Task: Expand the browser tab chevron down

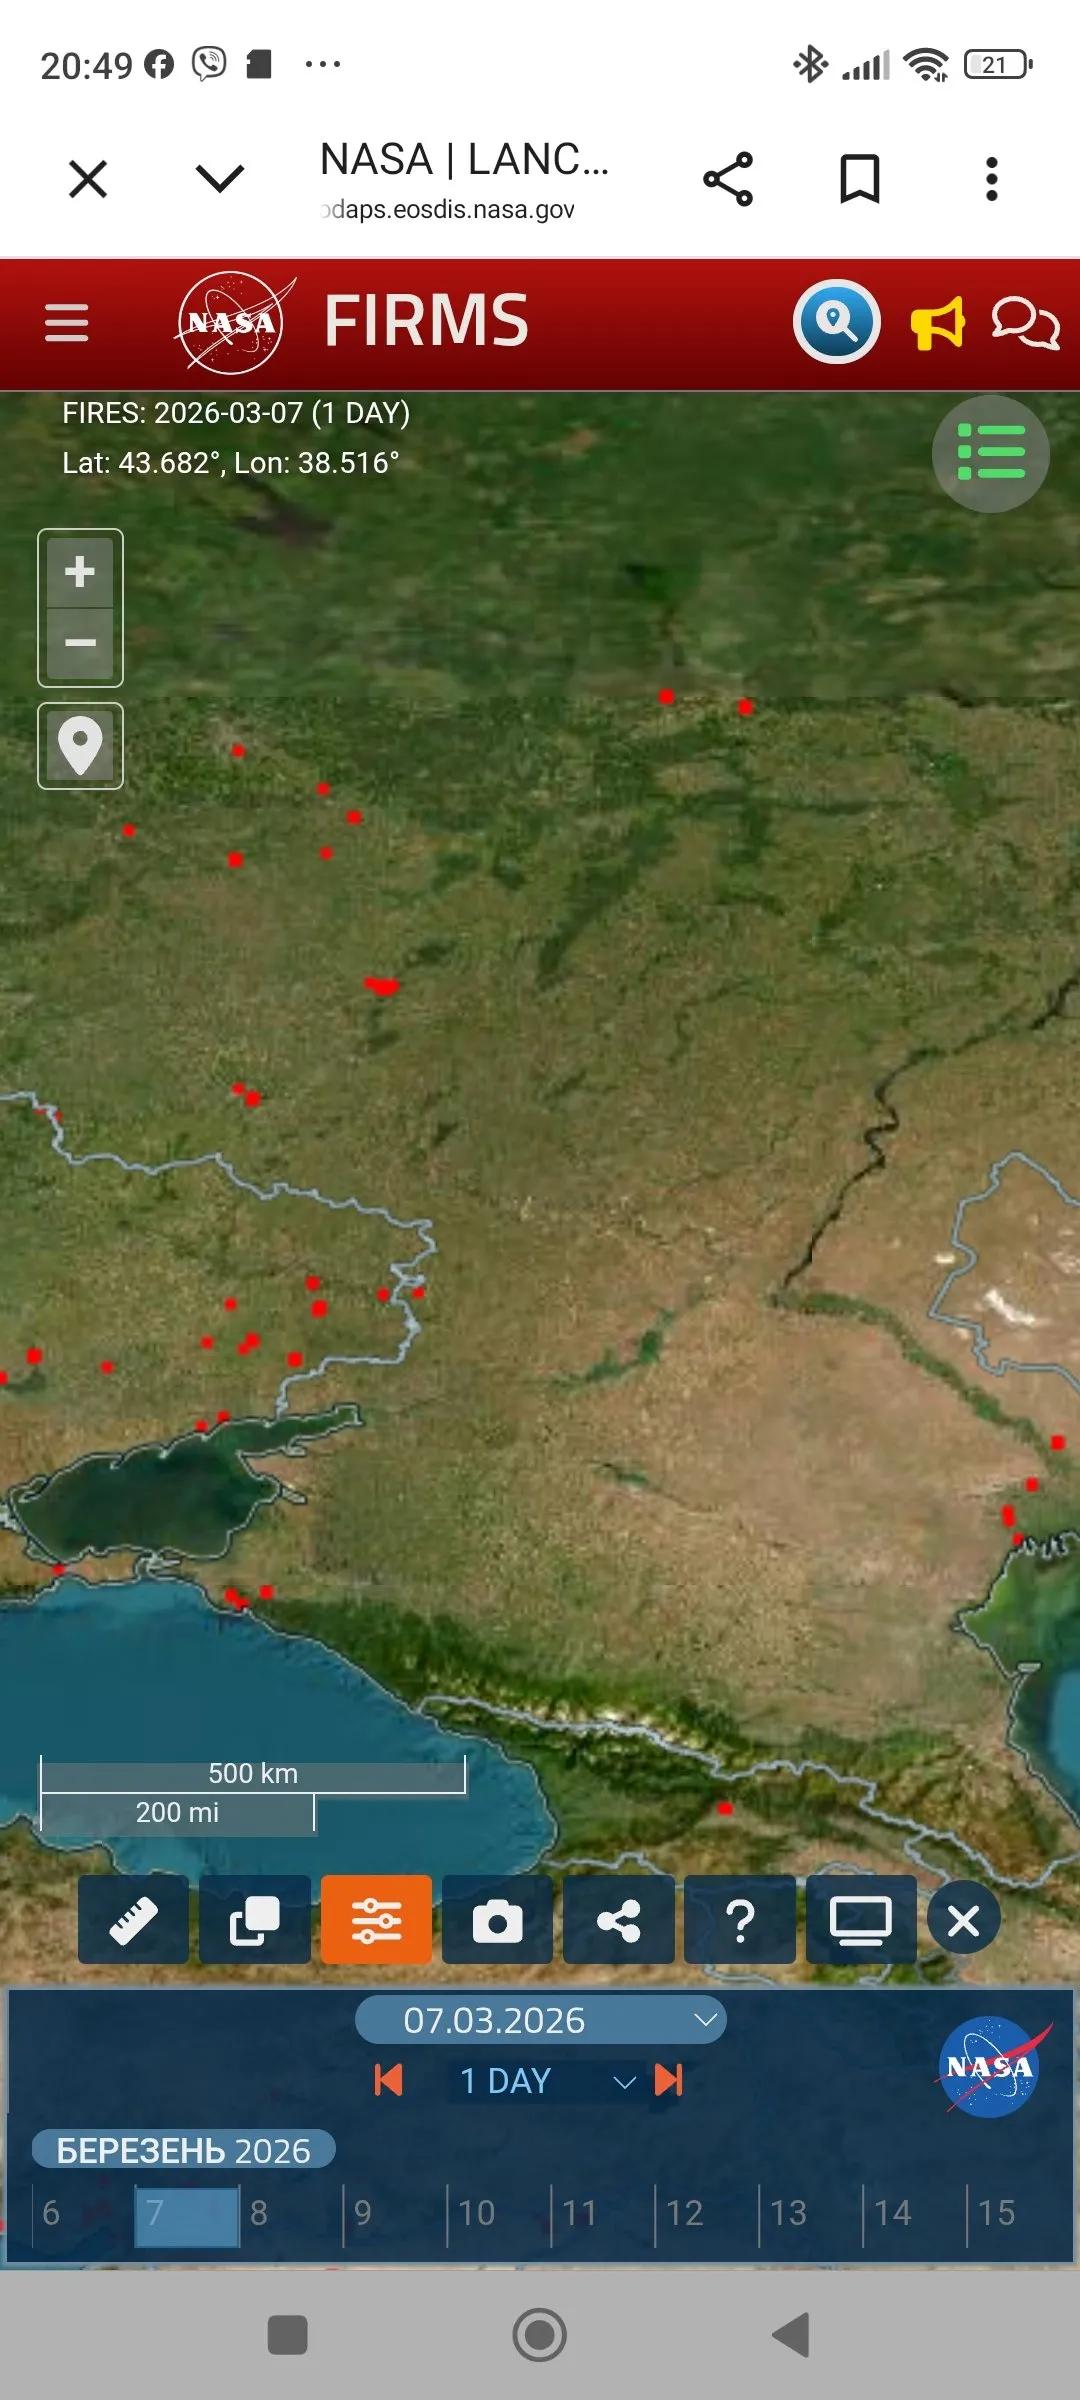Action: (220, 179)
